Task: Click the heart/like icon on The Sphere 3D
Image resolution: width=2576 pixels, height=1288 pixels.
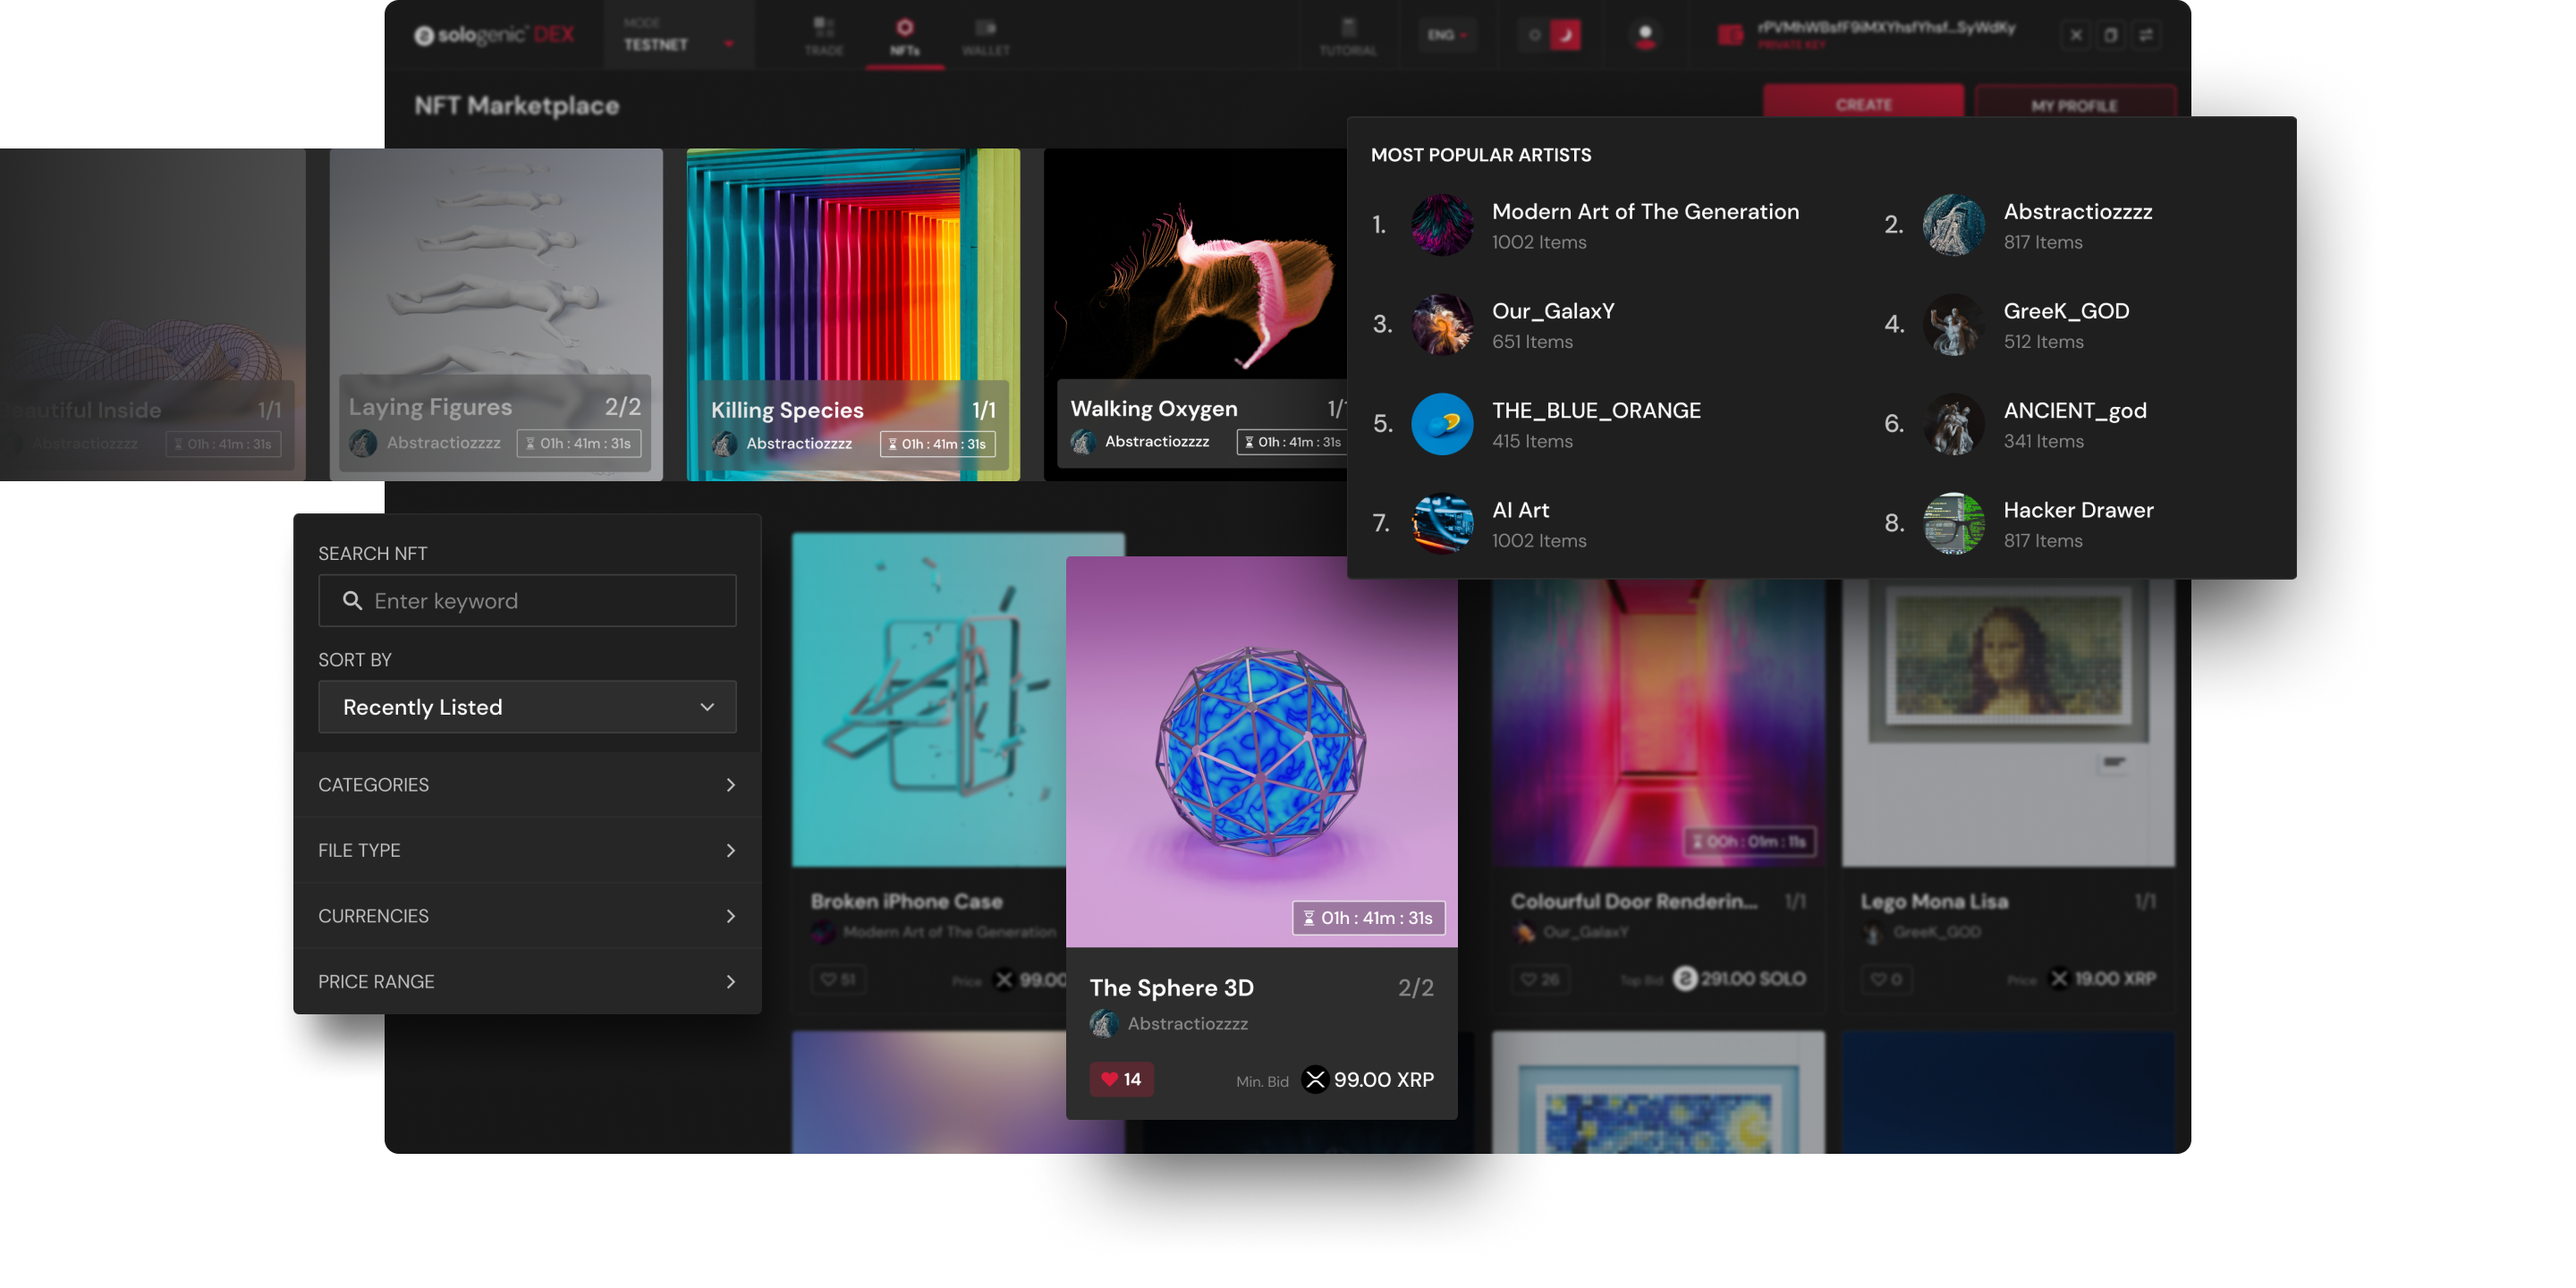Action: [1111, 1080]
